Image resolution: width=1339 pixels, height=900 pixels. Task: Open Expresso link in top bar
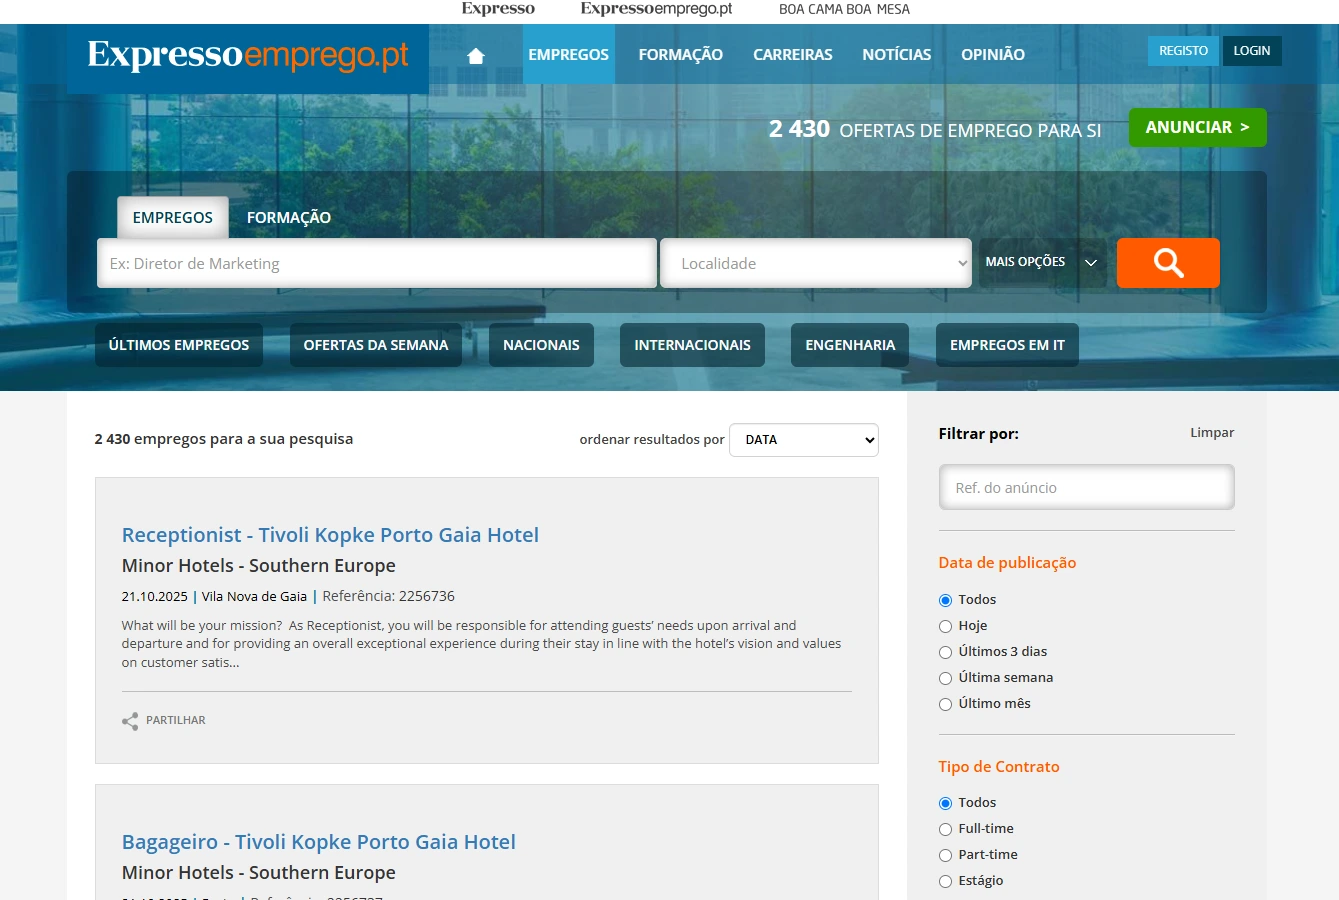[x=498, y=9]
